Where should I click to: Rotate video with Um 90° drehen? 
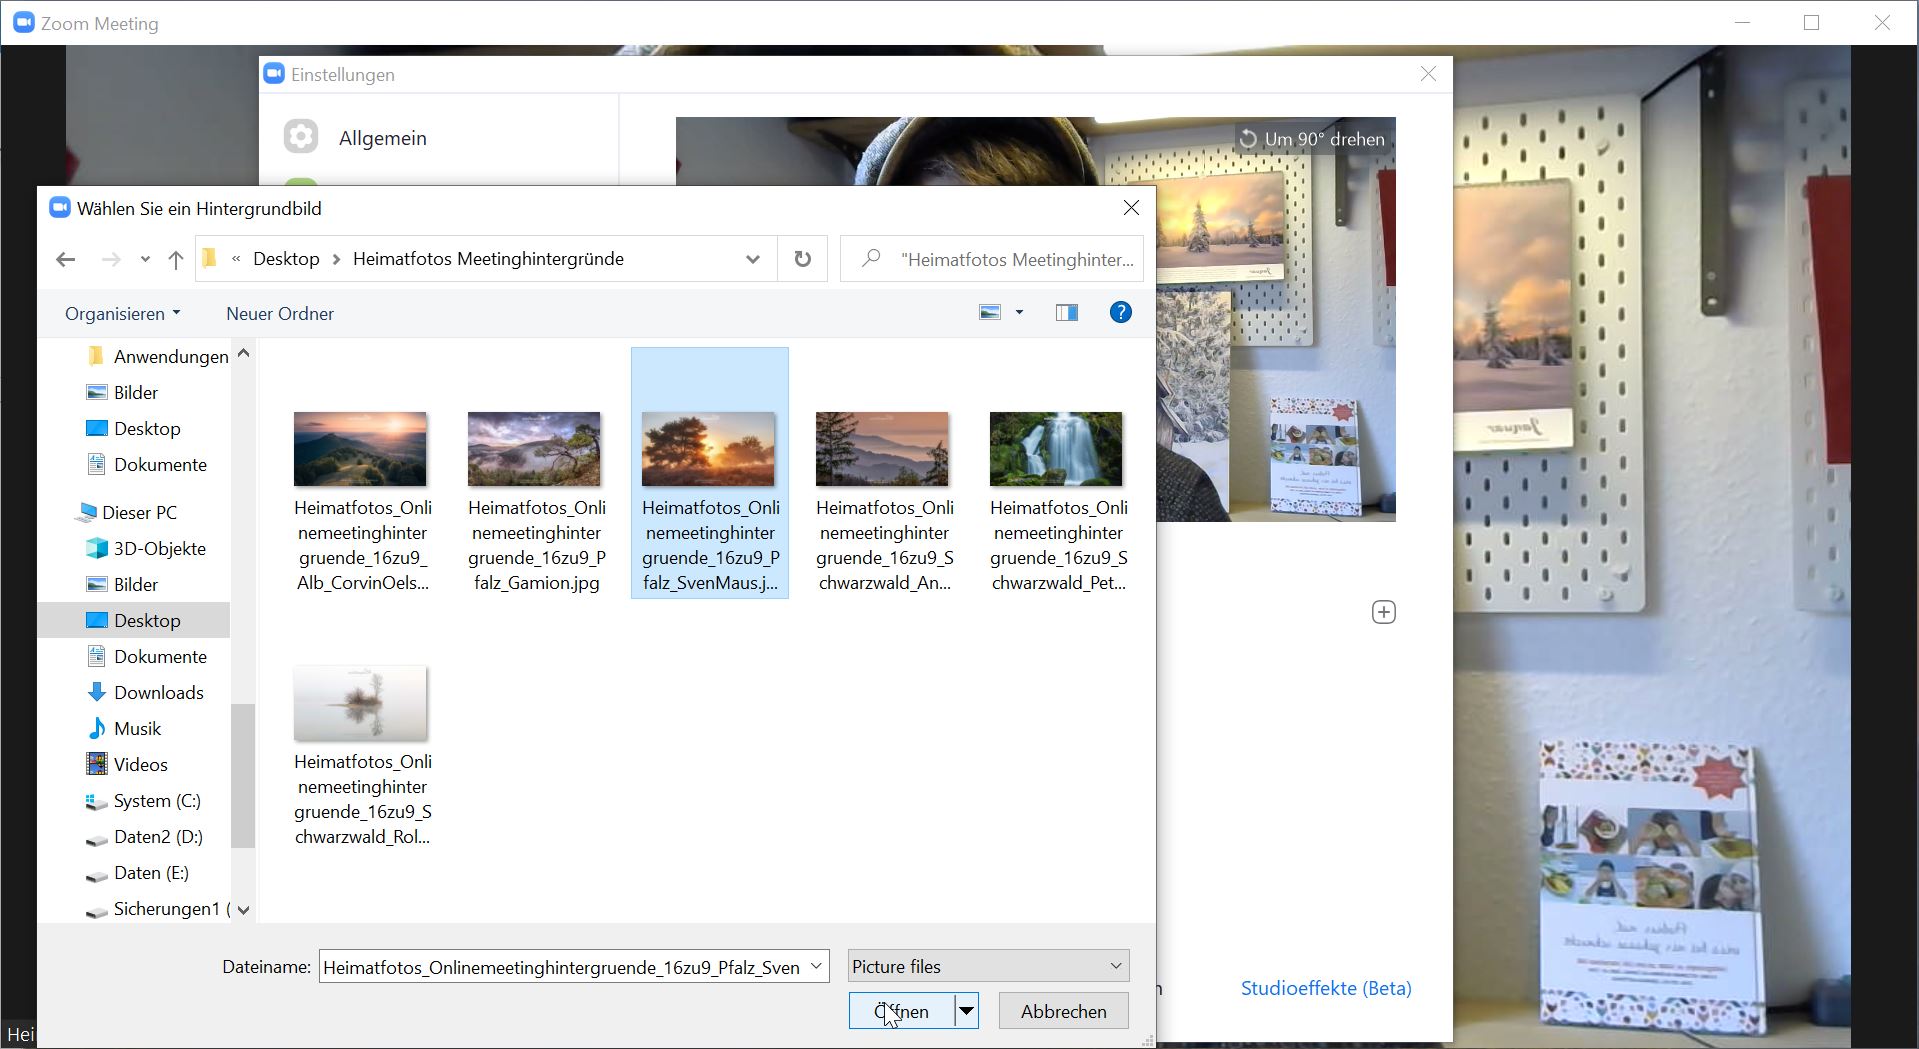1313,139
